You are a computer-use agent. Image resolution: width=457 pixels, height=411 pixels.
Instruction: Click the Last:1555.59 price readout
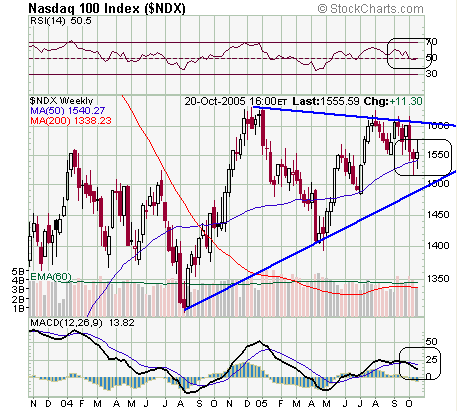(x=326, y=101)
